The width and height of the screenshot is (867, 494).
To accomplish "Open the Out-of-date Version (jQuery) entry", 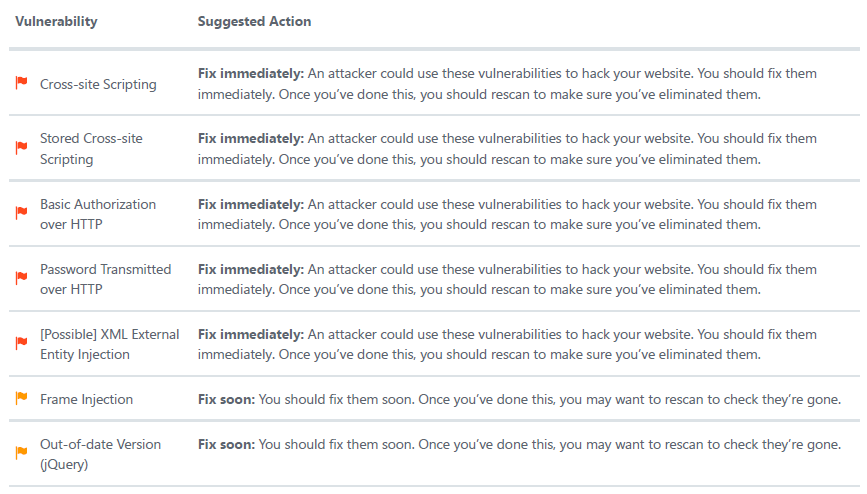I will click(100, 454).
